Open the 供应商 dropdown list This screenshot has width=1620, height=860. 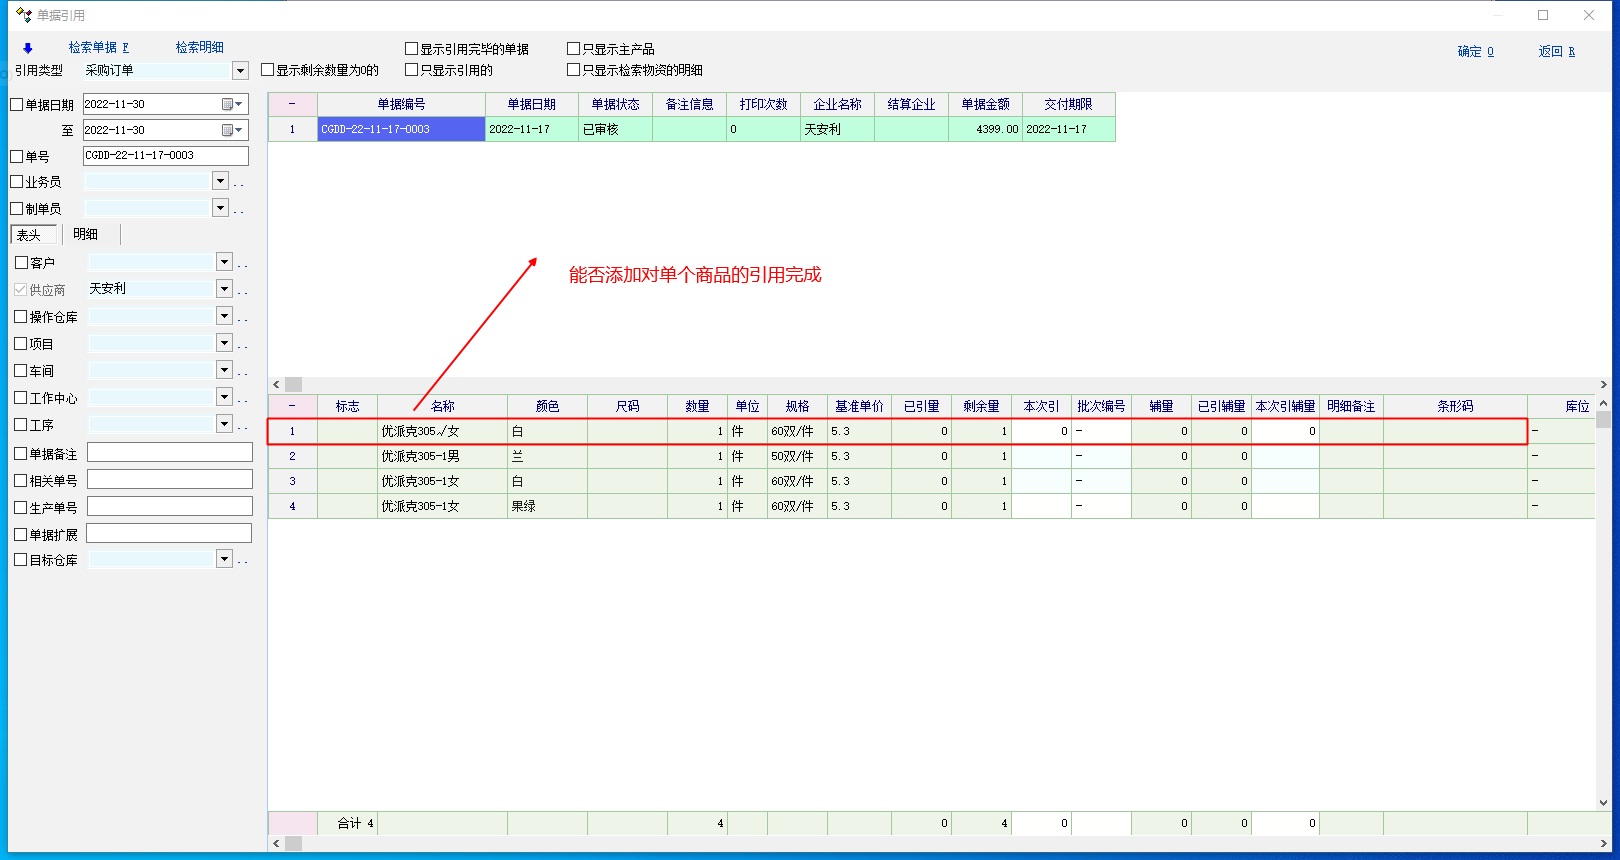[224, 289]
